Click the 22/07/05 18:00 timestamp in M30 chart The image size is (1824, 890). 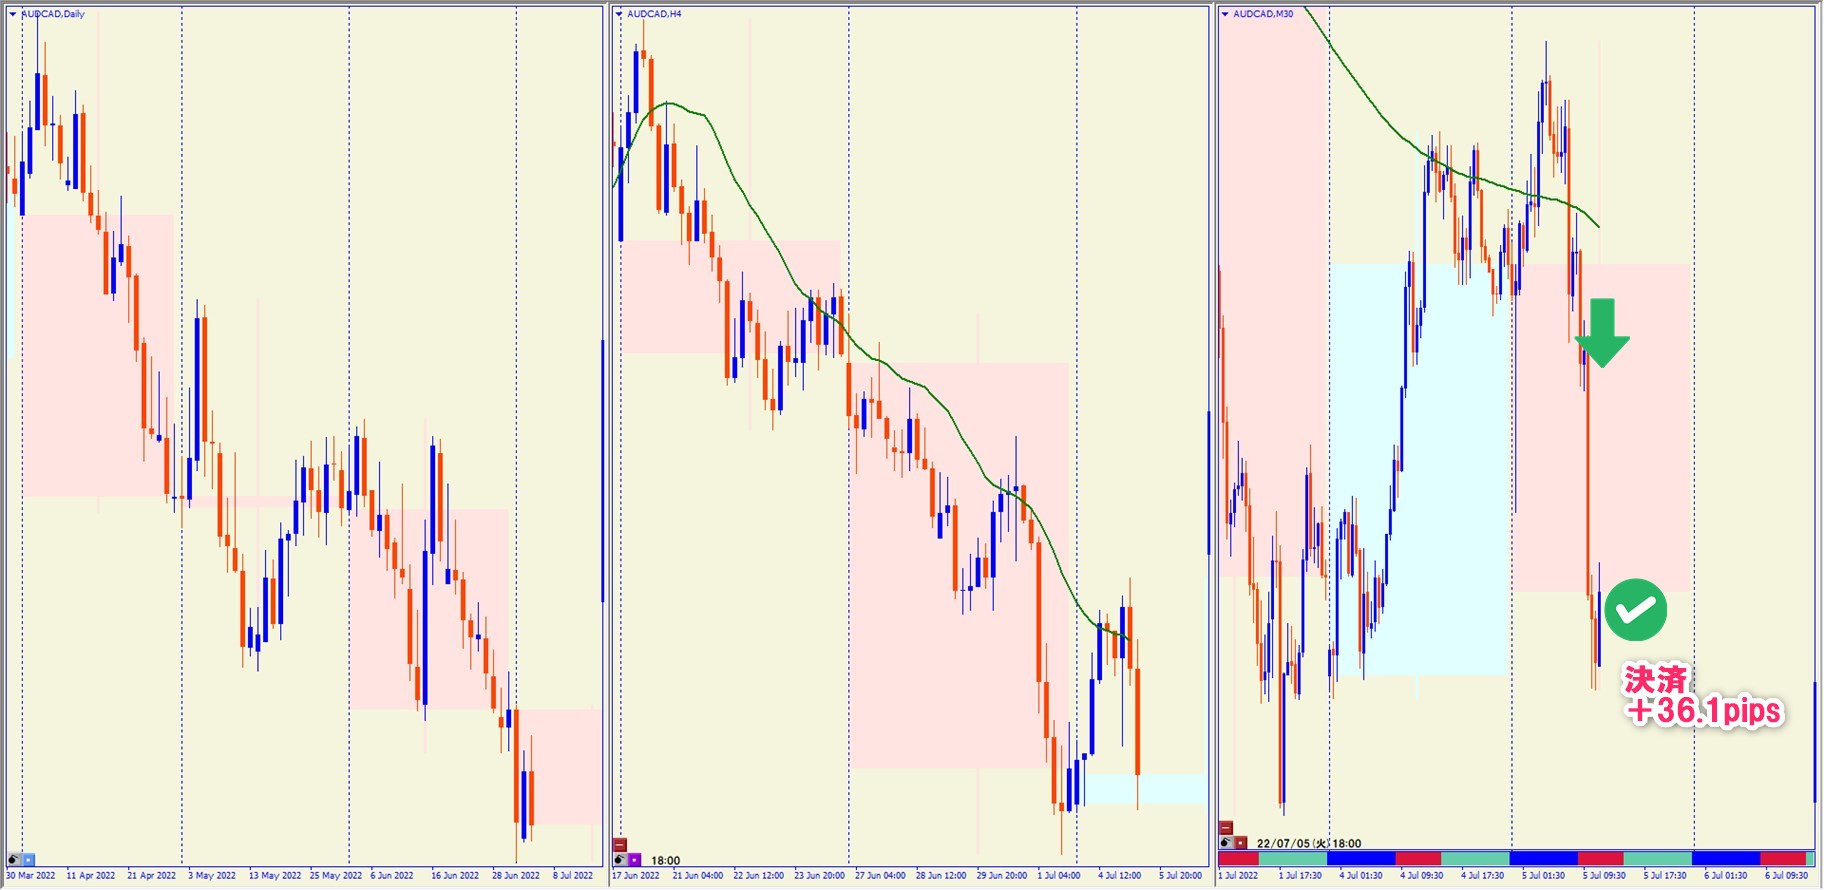tap(1309, 844)
